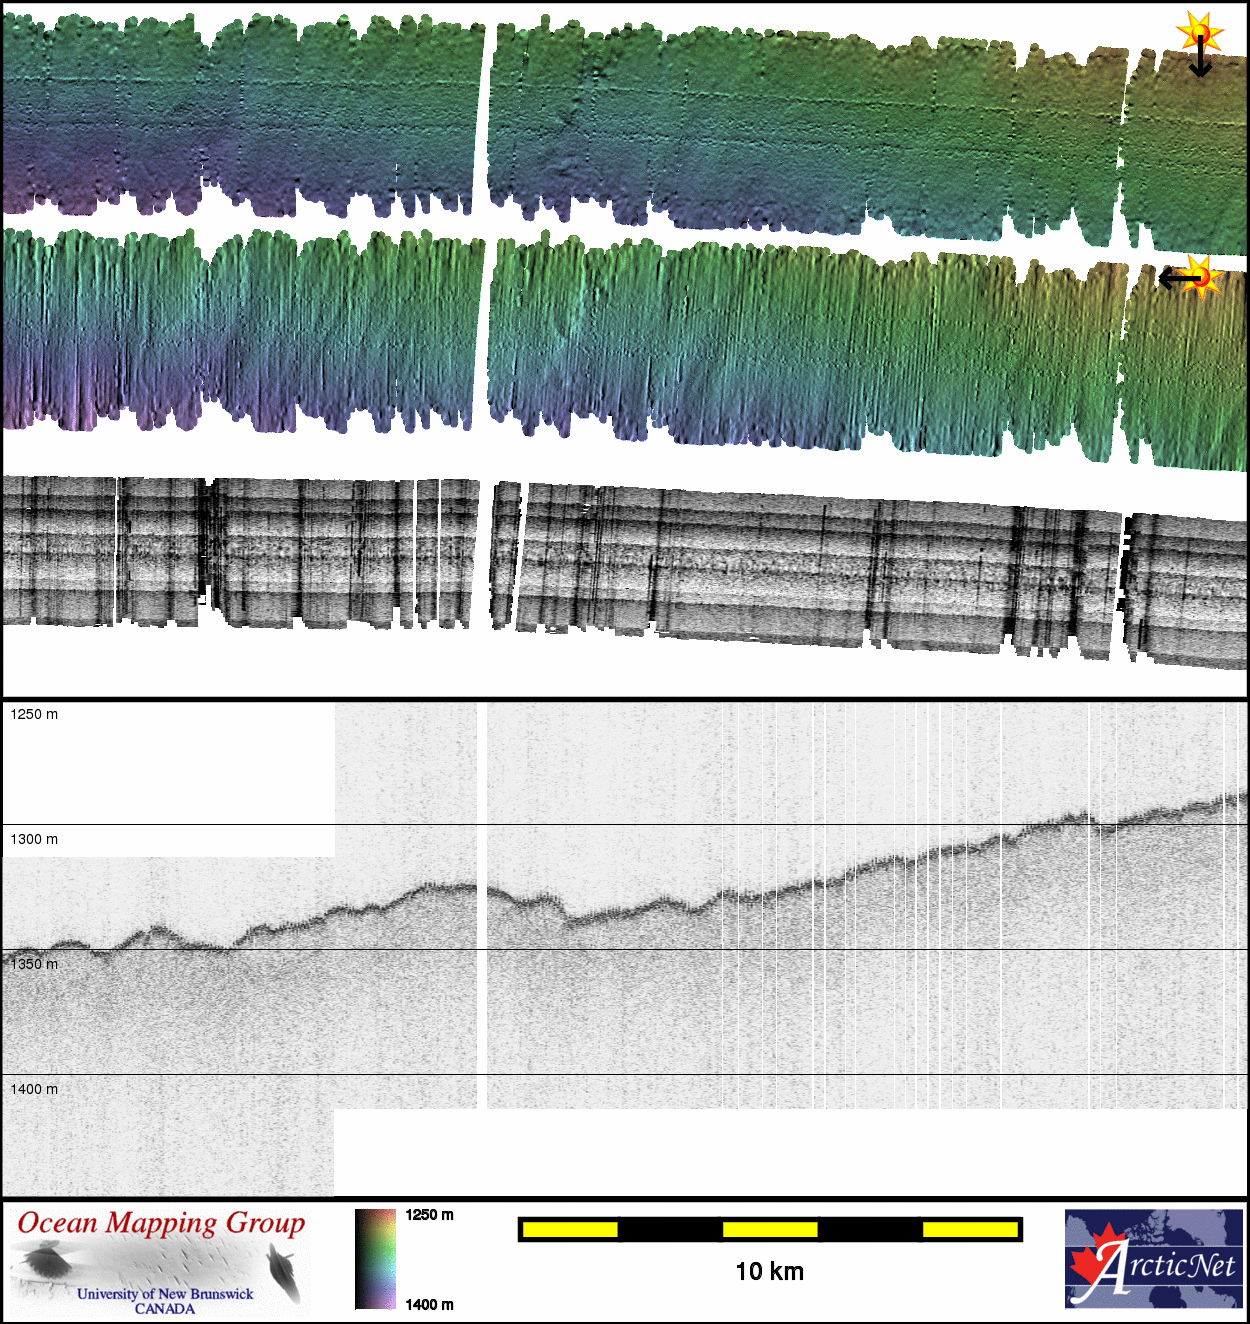
Task: Click the 1250 m legend label
Action: click(429, 1215)
